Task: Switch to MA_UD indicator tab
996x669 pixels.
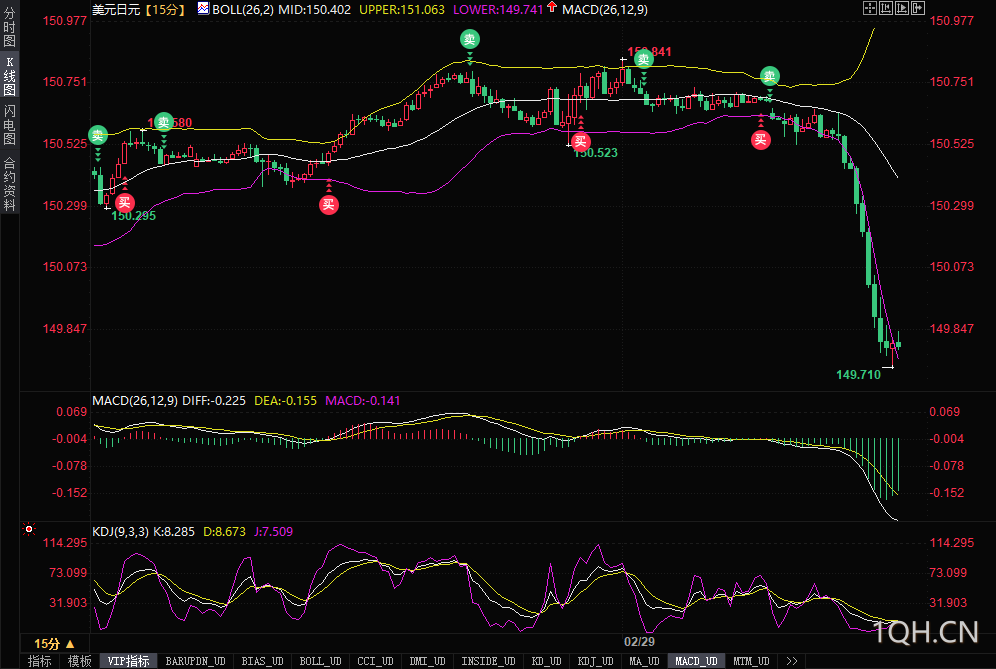Action: [644, 661]
